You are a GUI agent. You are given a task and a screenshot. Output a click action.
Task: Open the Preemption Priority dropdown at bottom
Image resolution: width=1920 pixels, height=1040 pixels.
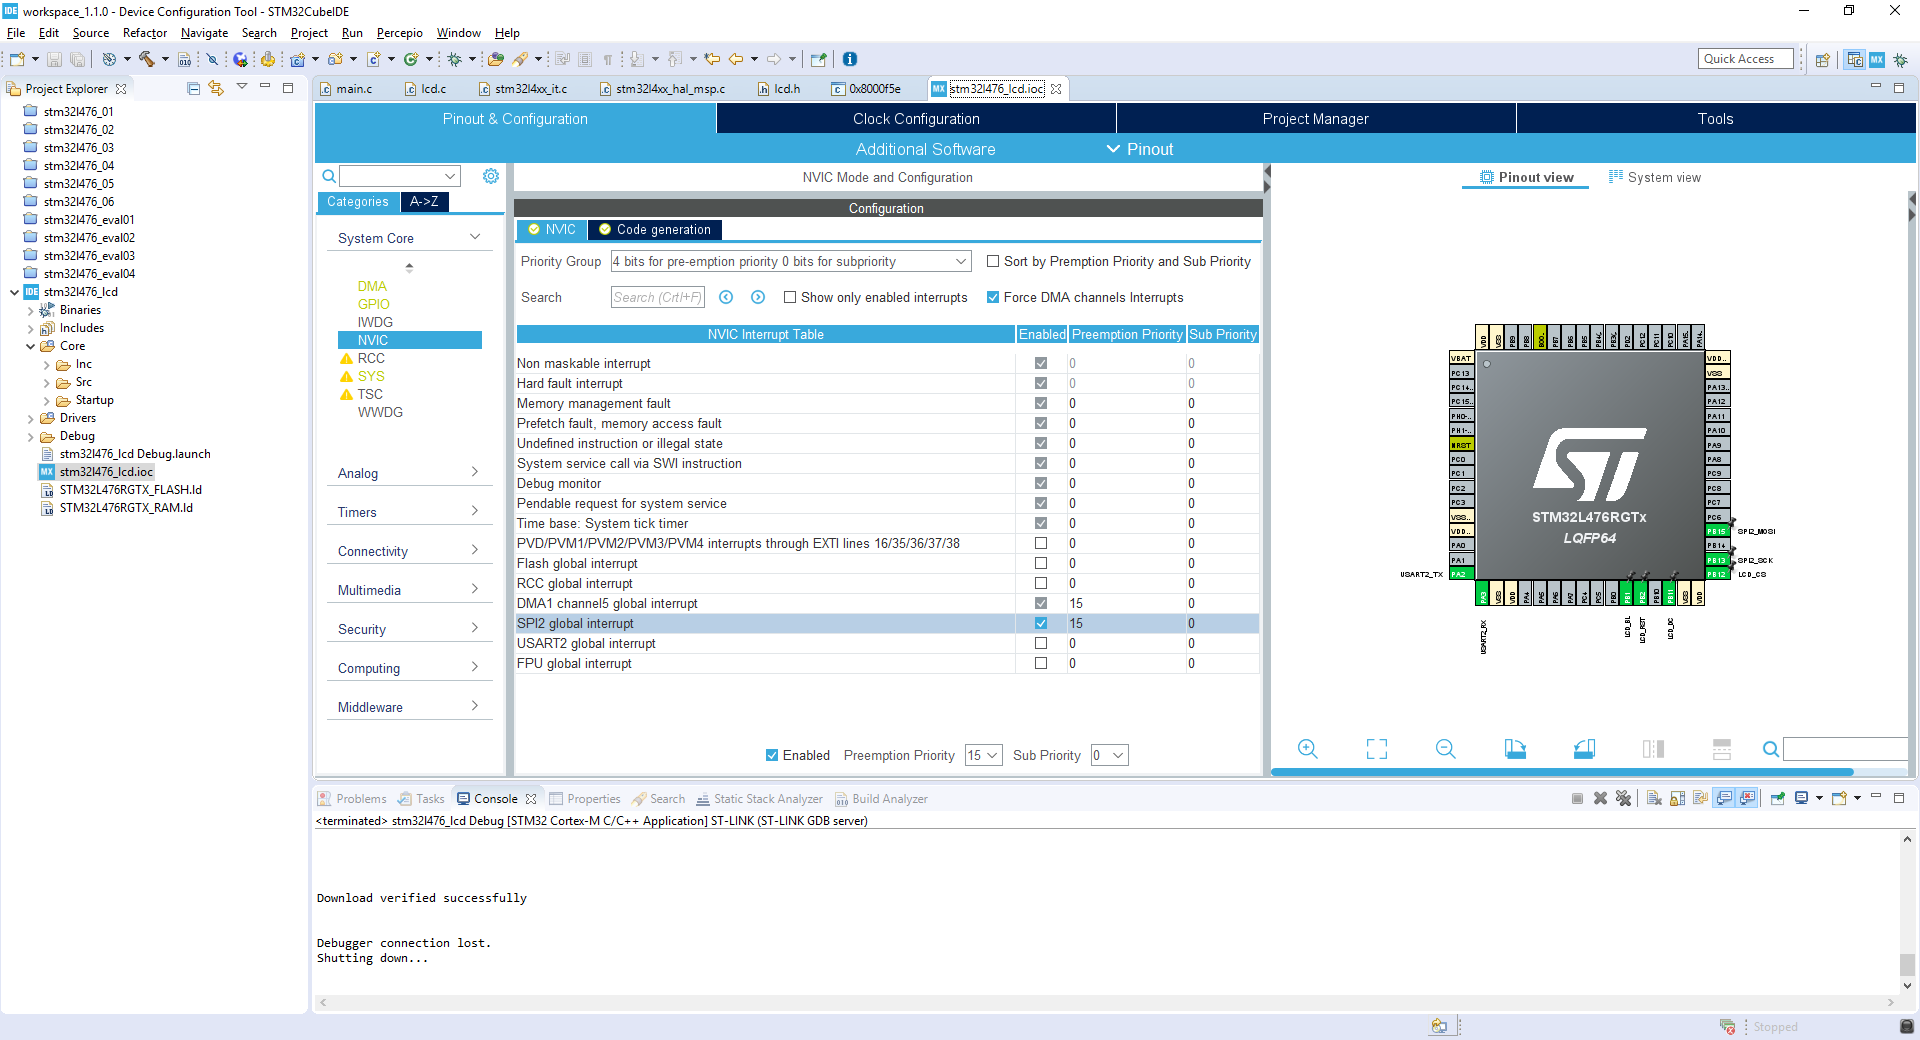click(983, 755)
